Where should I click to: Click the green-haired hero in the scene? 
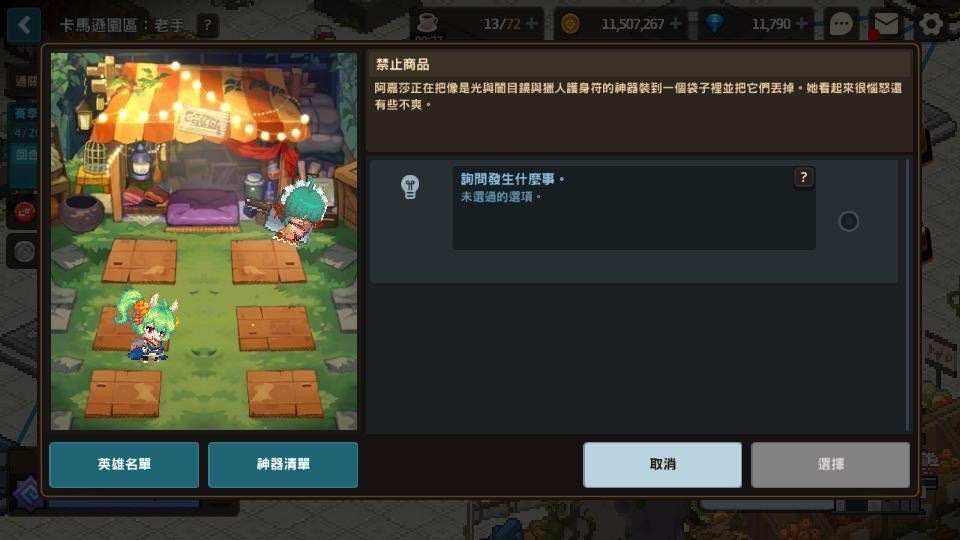(149, 326)
